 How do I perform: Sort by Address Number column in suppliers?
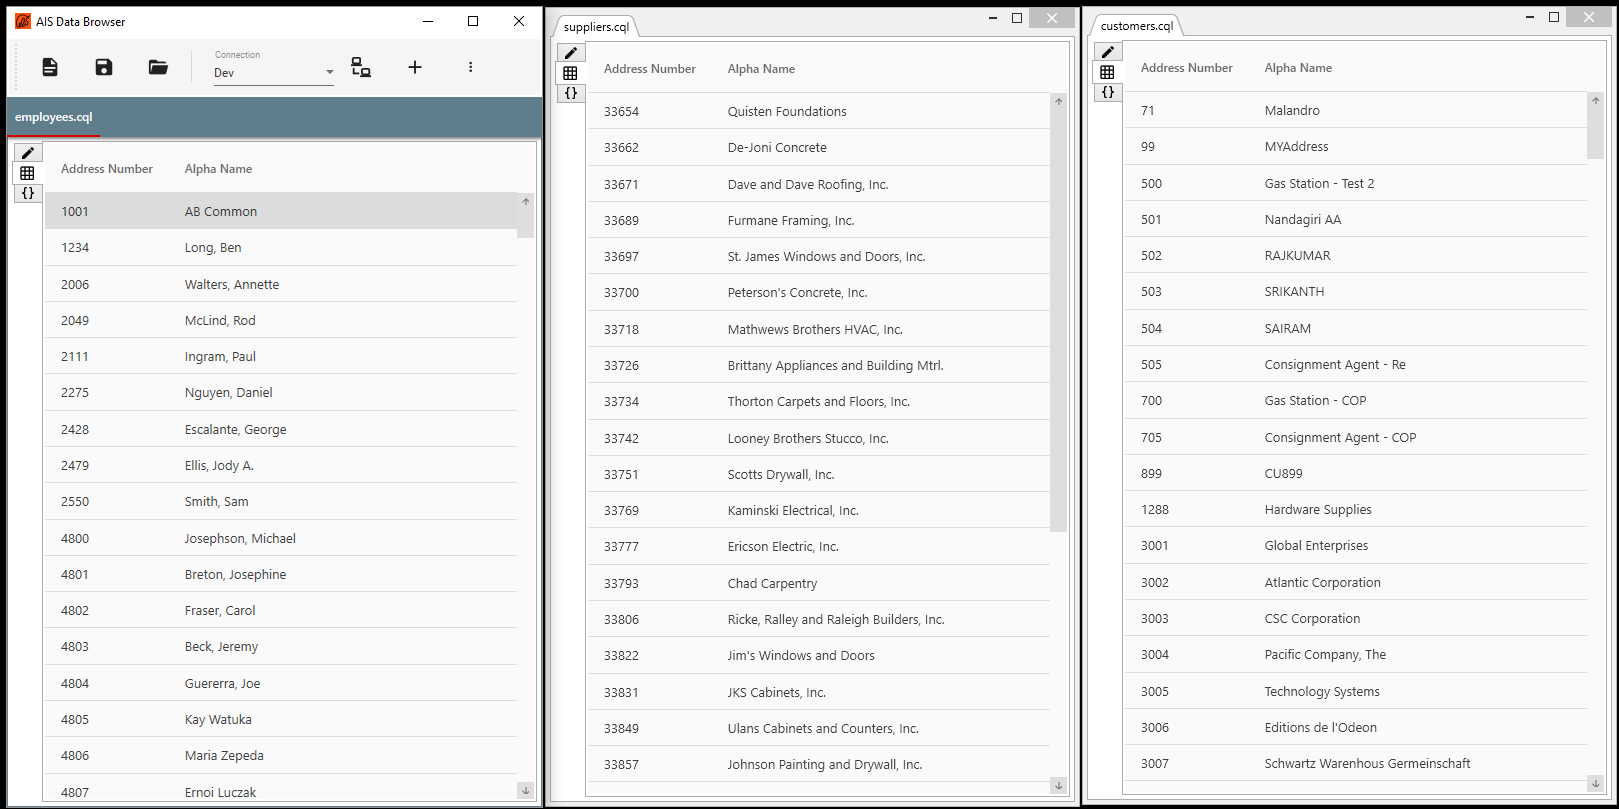pyautogui.click(x=649, y=69)
